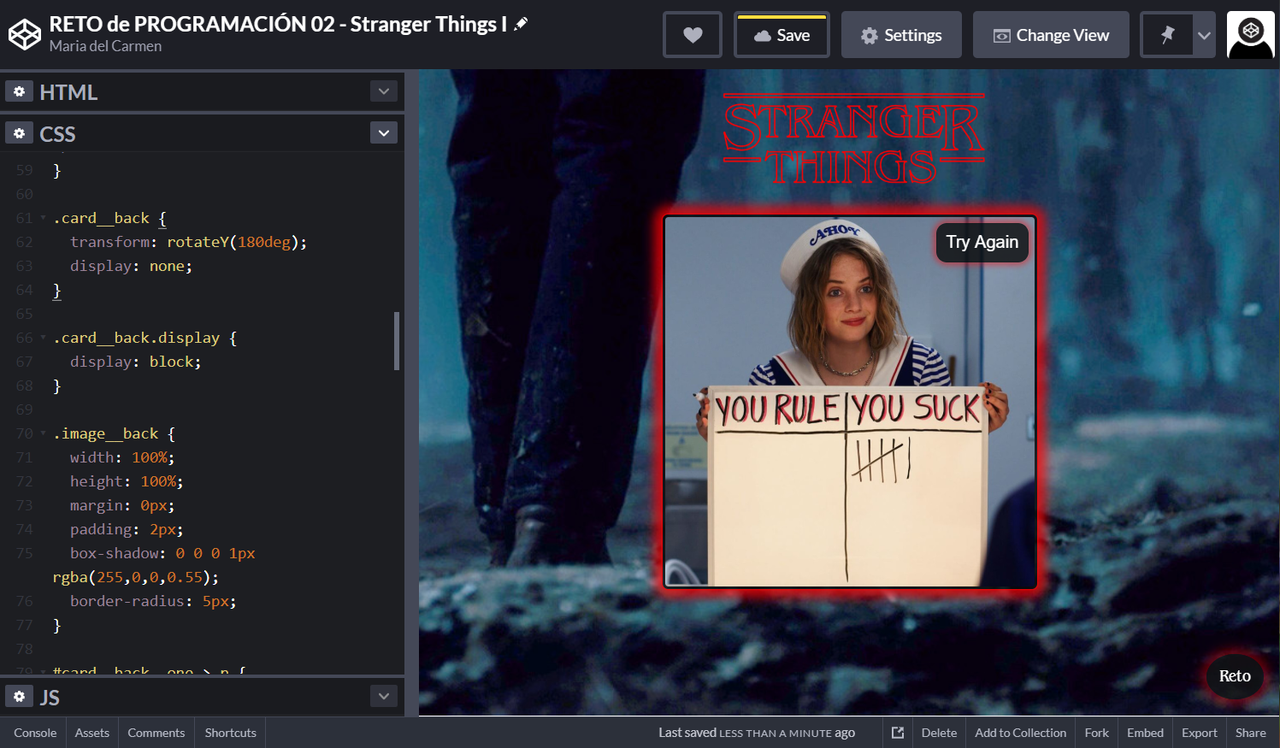The width and height of the screenshot is (1280, 748).
Task: Fork this pen
Action: [x=1097, y=732]
